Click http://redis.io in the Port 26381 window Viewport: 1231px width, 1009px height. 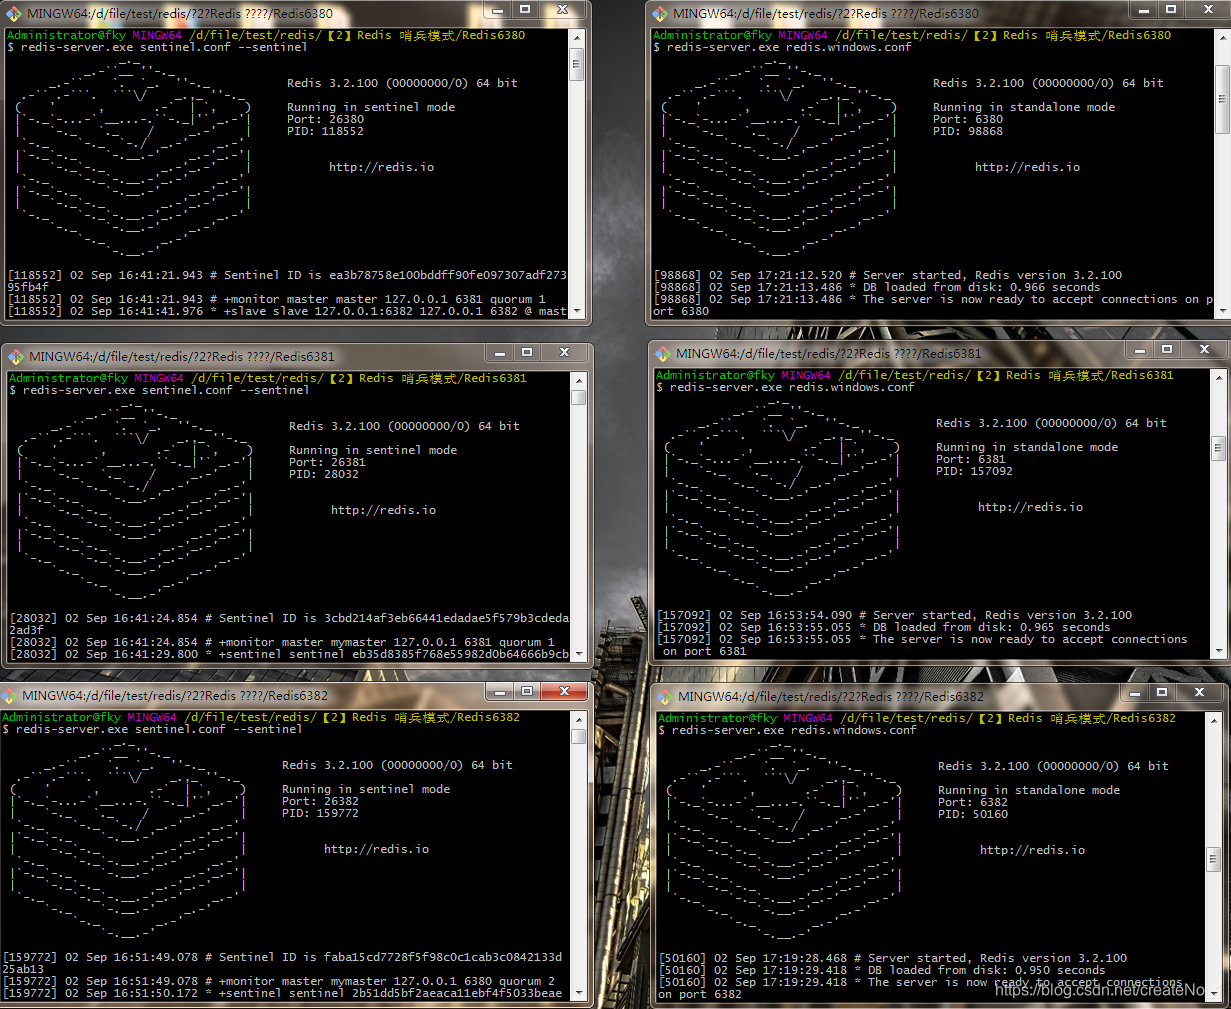point(383,510)
